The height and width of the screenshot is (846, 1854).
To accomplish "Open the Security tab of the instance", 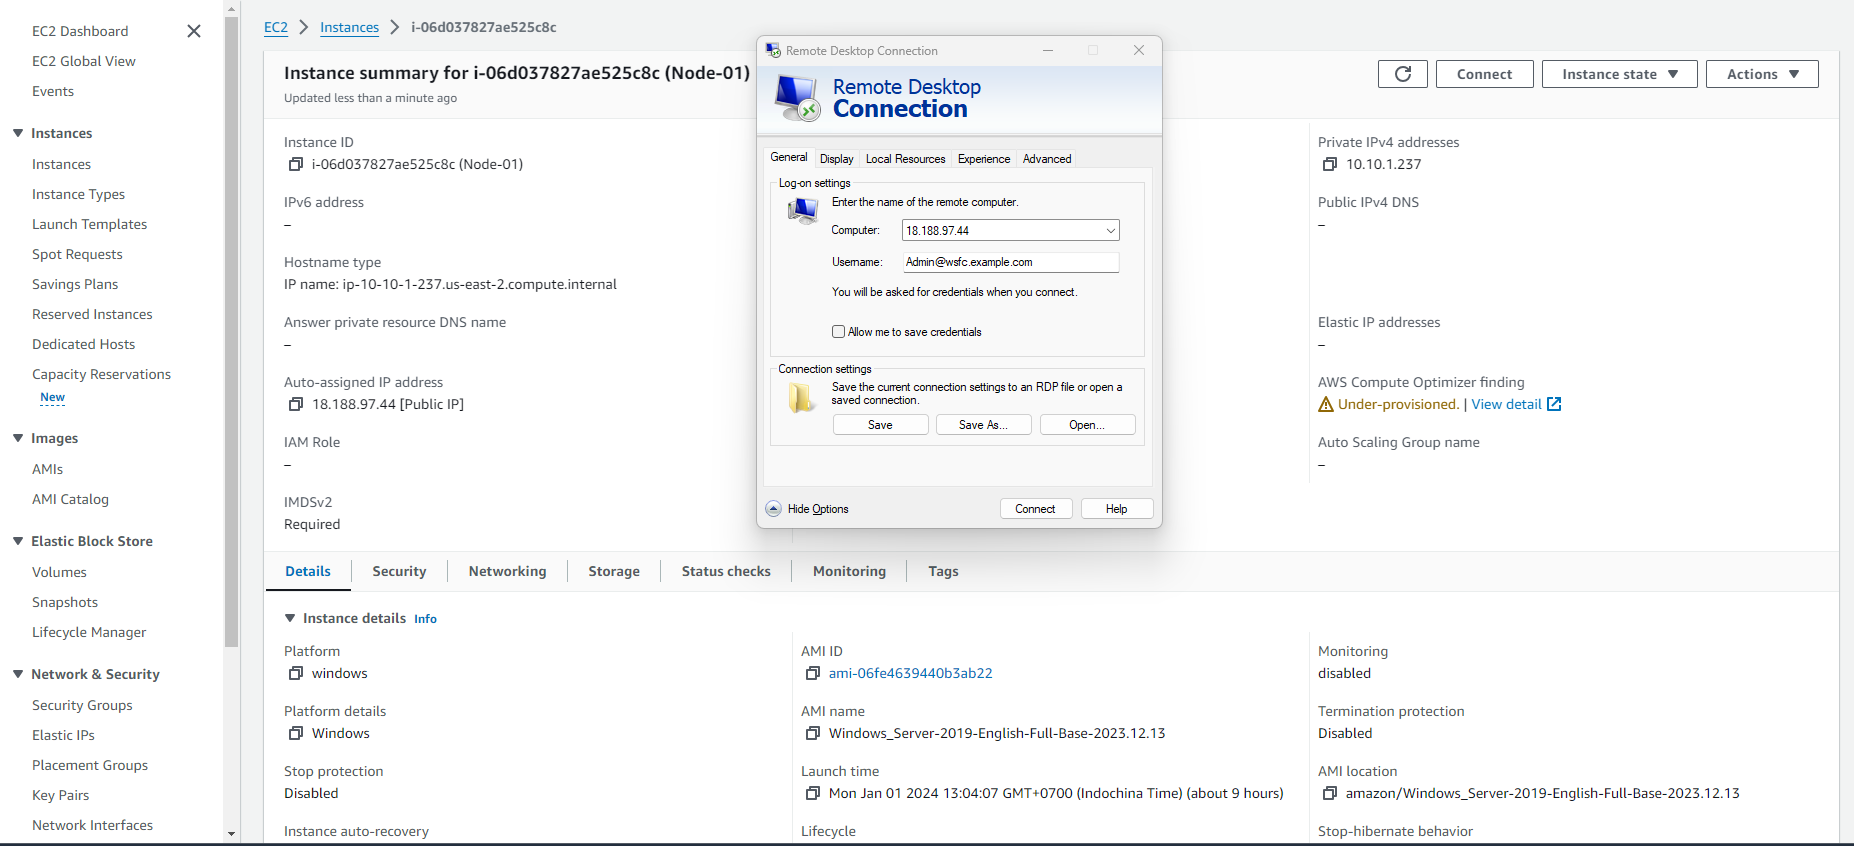I will click(x=399, y=571).
